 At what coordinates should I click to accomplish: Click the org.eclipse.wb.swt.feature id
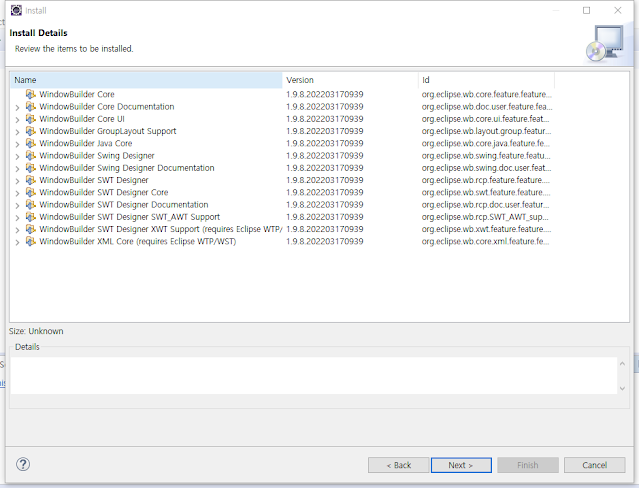pyautogui.click(x=486, y=192)
